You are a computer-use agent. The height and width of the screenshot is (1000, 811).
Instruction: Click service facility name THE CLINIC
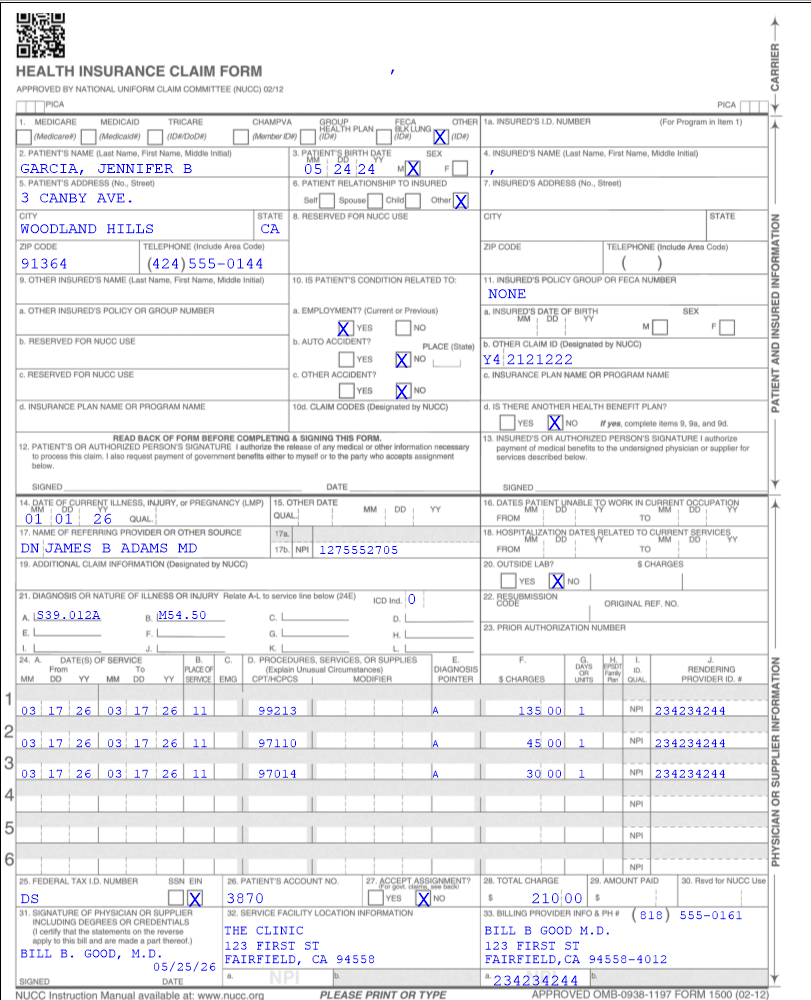coord(264,931)
